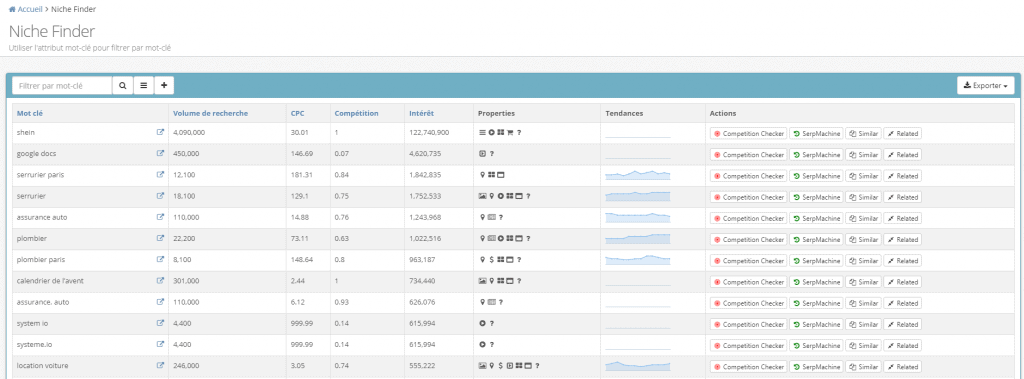Click Related for shein
1024x379 pixels.
pos(903,133)
